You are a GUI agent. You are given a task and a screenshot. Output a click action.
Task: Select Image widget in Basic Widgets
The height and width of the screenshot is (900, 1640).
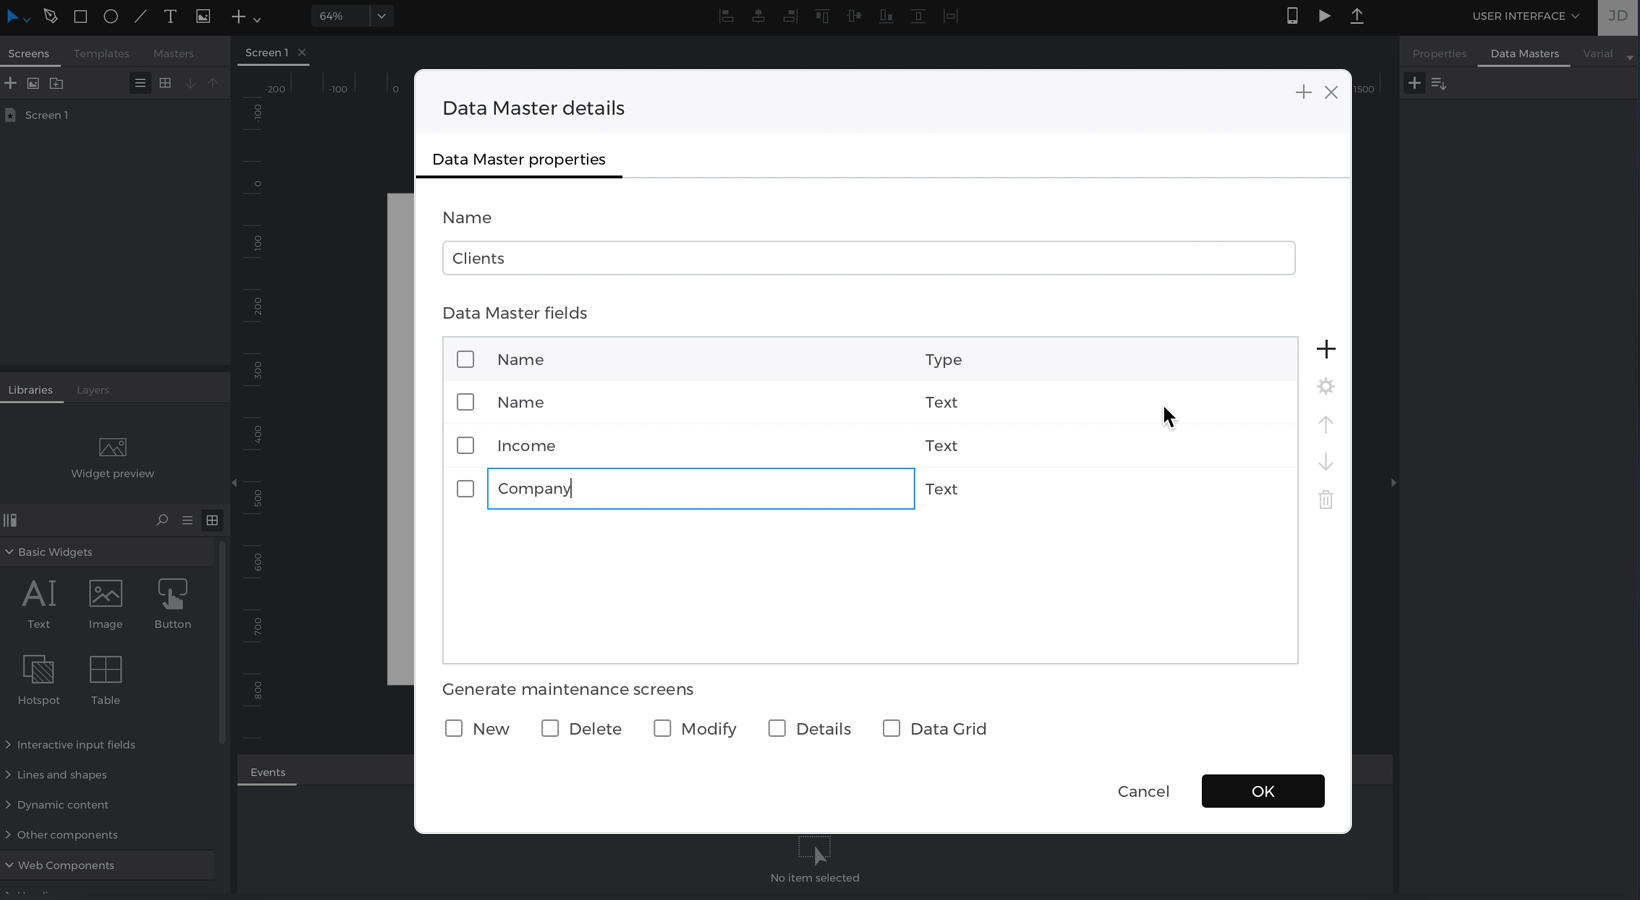coord(105,604)
